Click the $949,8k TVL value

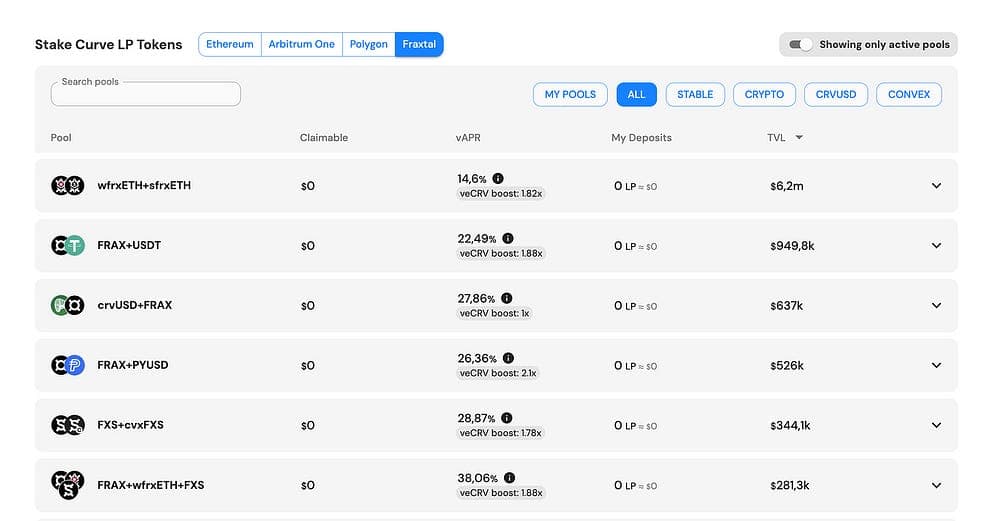coord(792,246)
